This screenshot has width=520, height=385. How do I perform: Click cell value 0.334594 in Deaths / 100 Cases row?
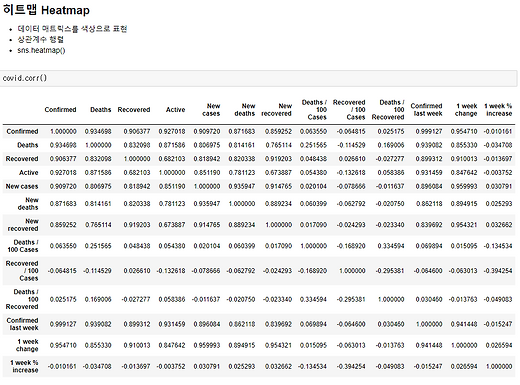[391, 246]
